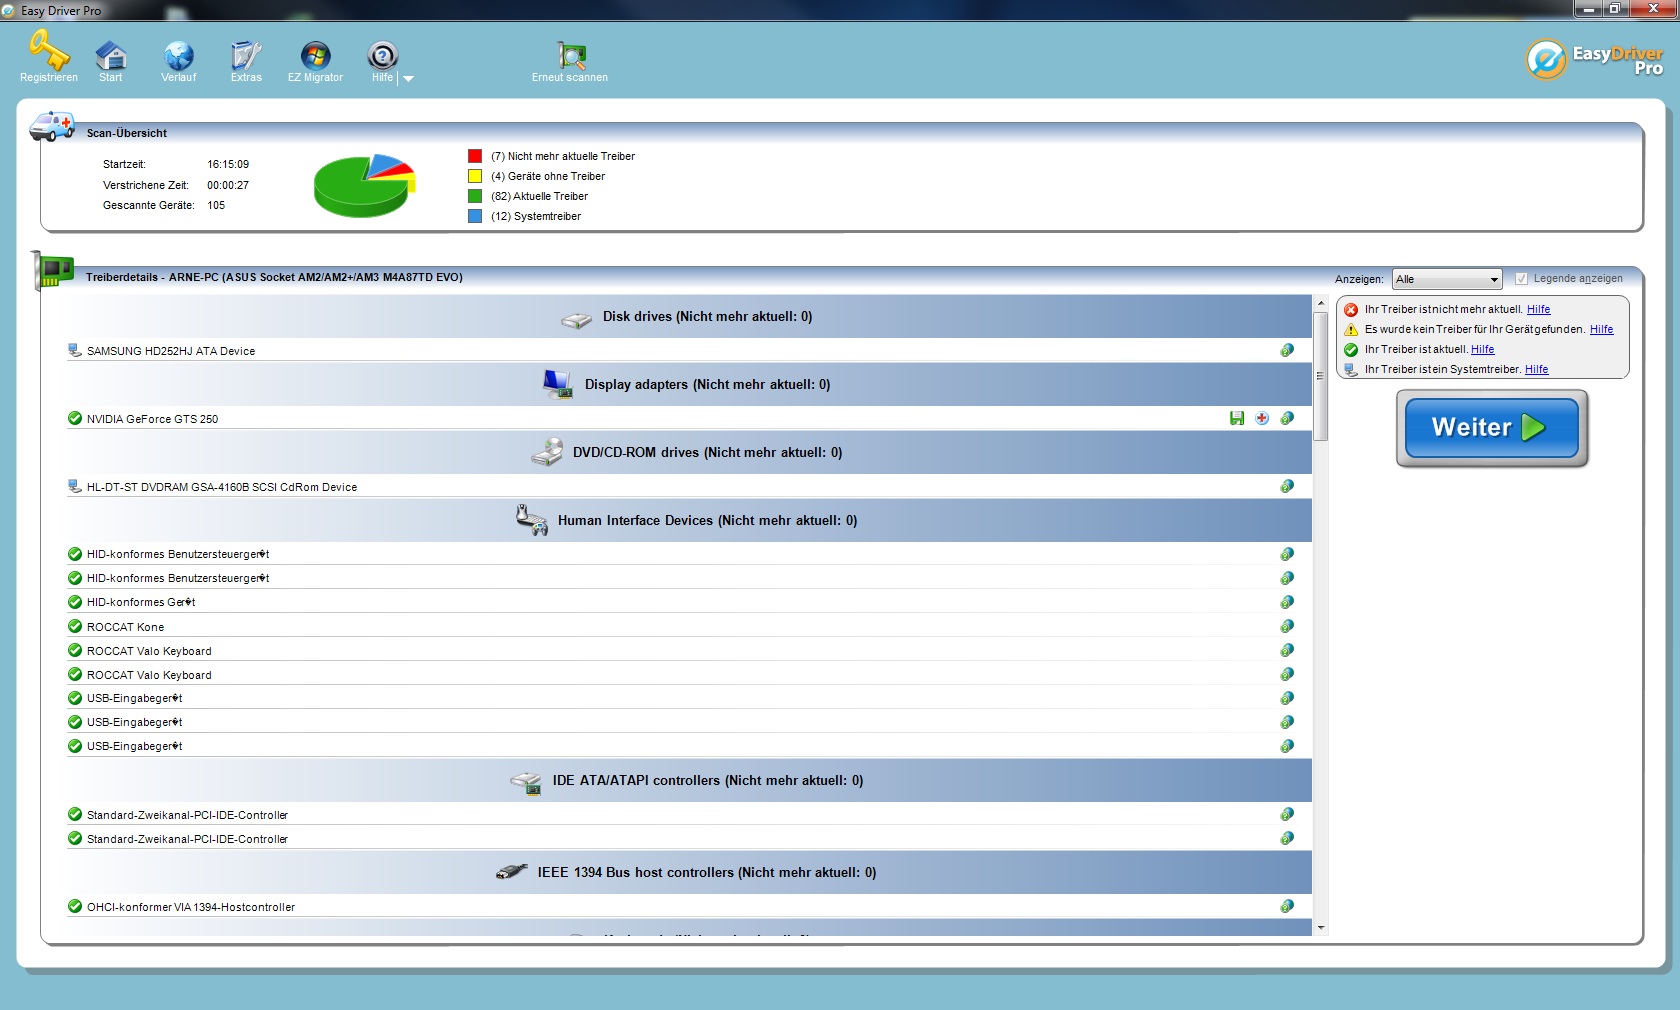
Task: Click system driver icon beside SAMSUNG HD252HJ
Action: [x=75, y=350]
